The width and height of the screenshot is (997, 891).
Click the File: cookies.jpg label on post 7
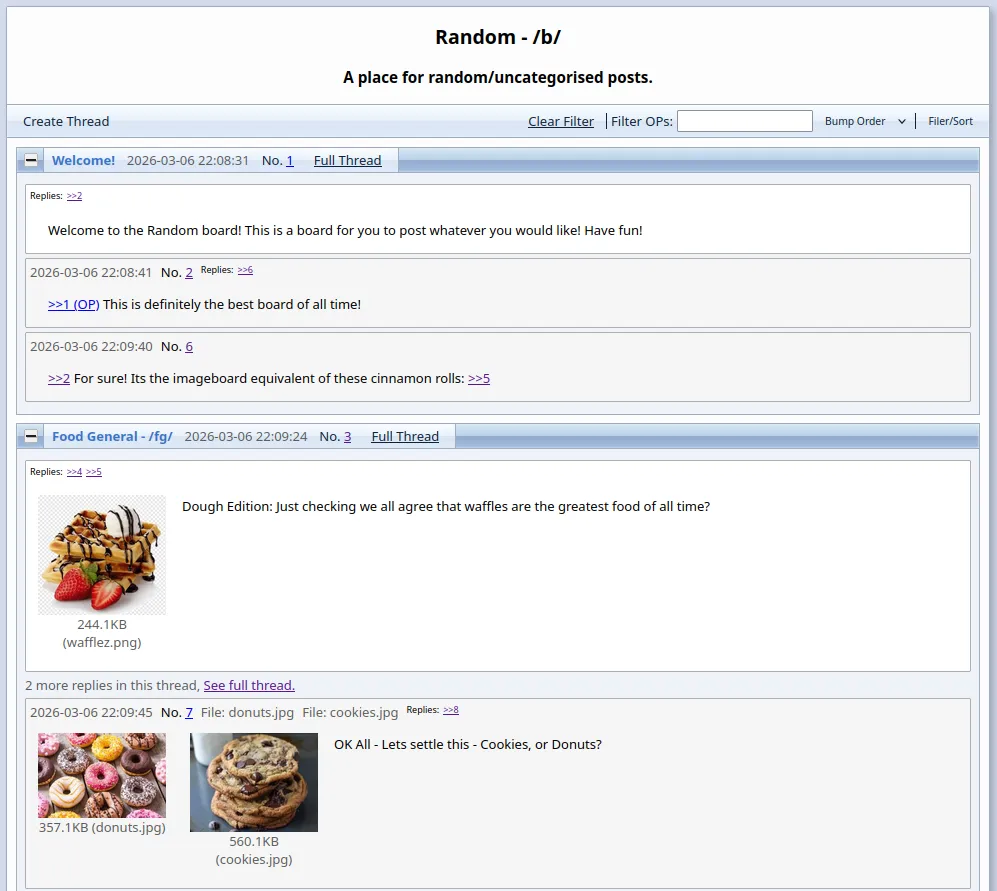(350, 712)
